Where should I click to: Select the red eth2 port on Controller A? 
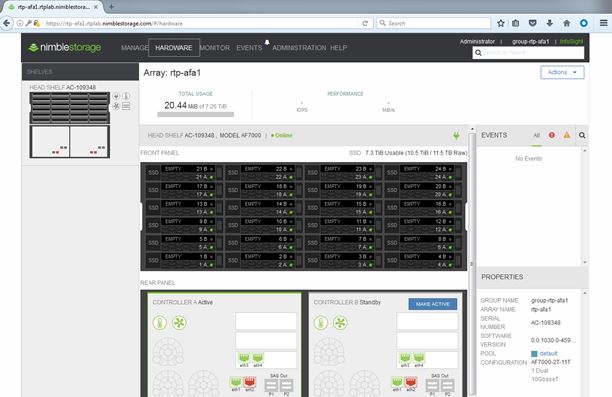pyautogui.click(x=250, y=384)
